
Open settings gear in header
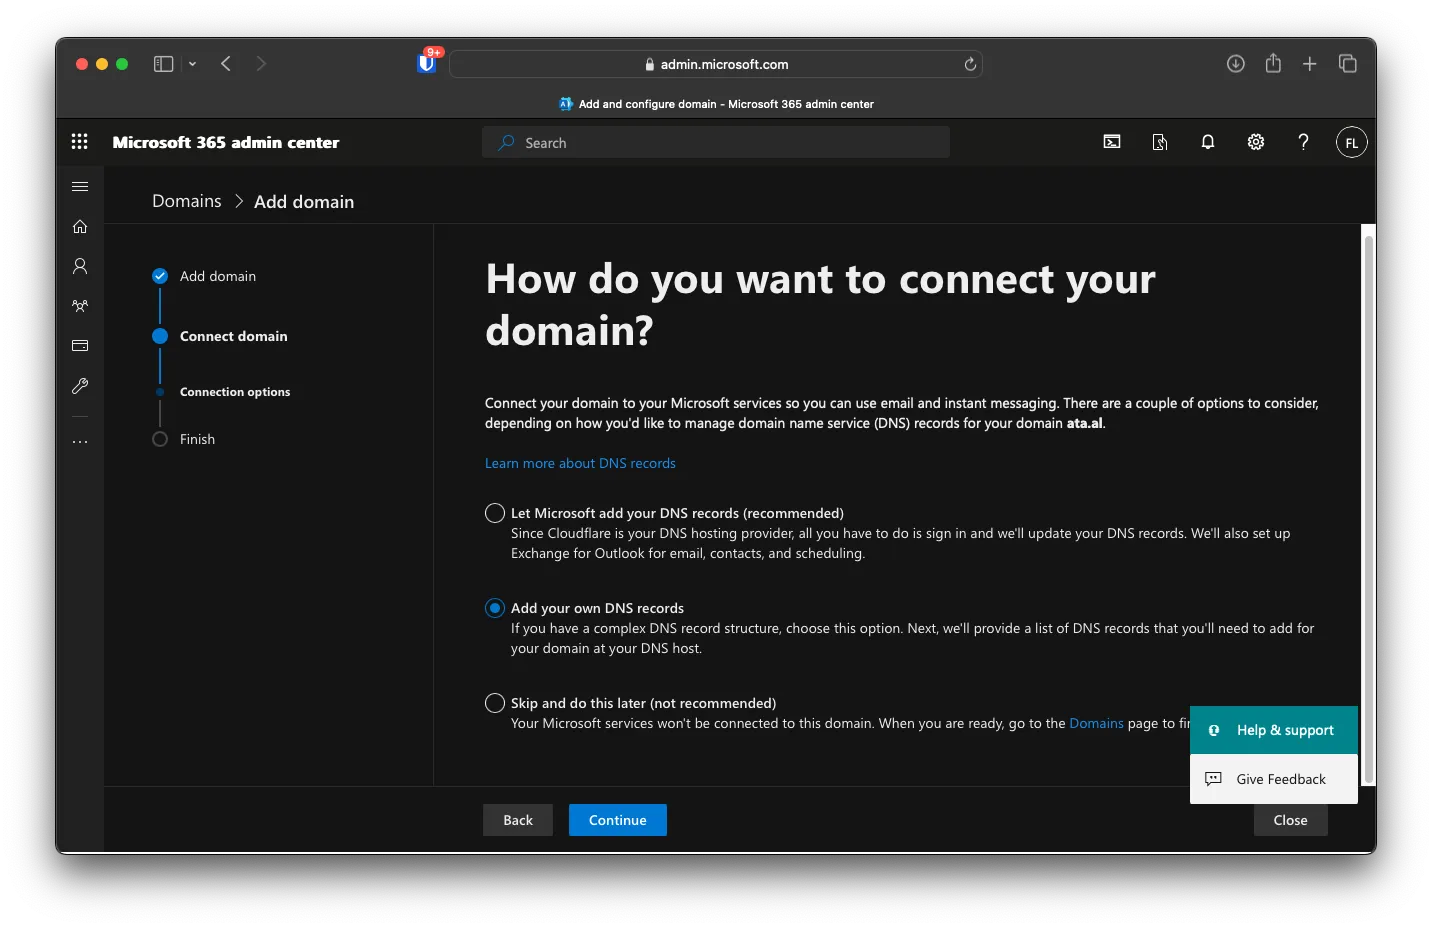(1256, 142)
